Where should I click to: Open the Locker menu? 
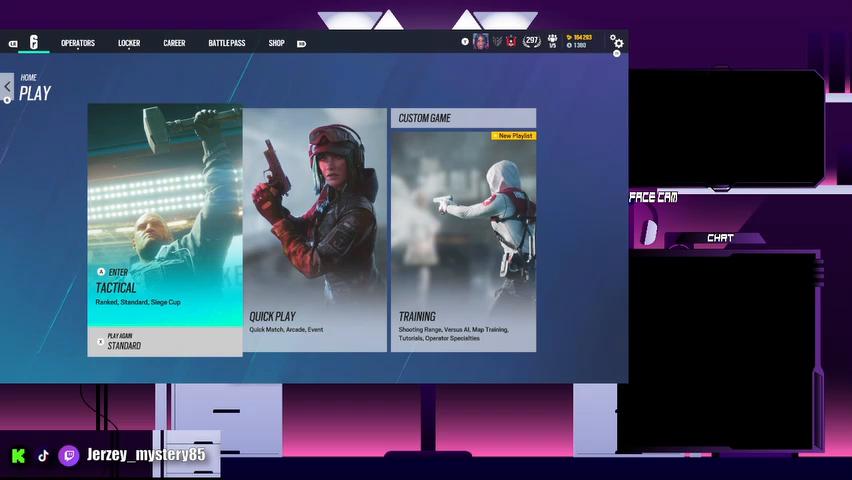129,43
